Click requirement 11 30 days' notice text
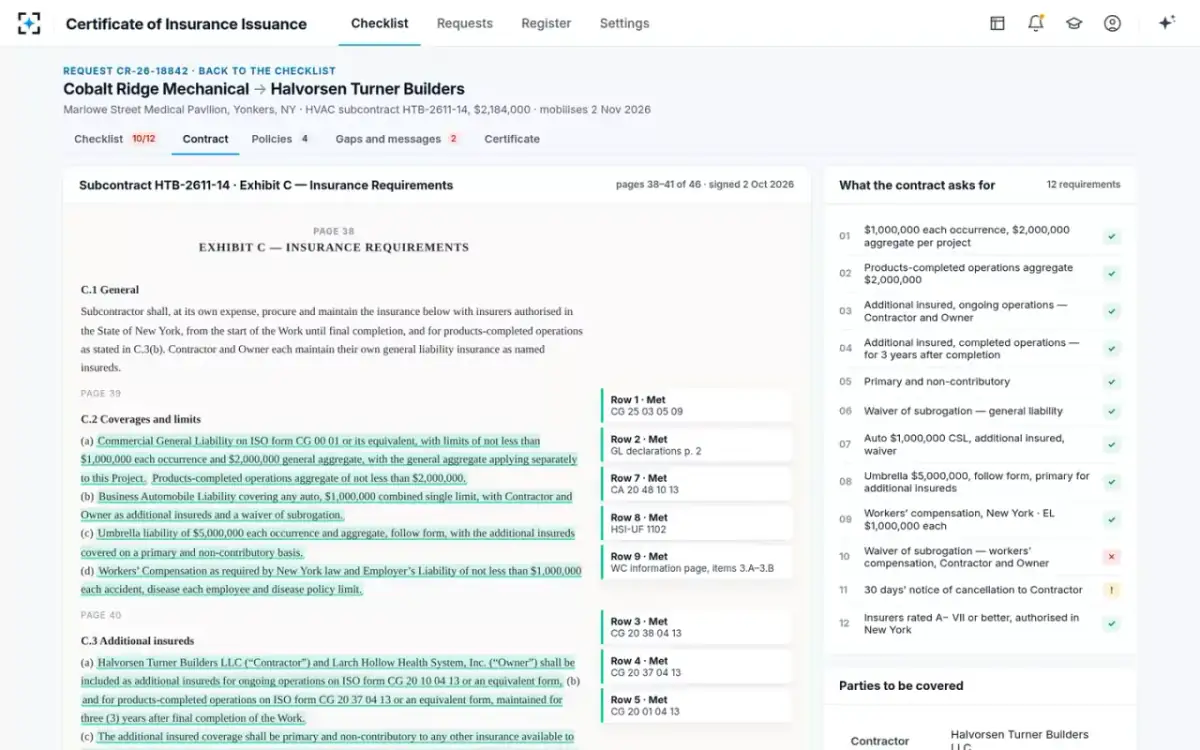This screenshot has width=1200, height=750. pyautogui.click(x=973, y=590)
